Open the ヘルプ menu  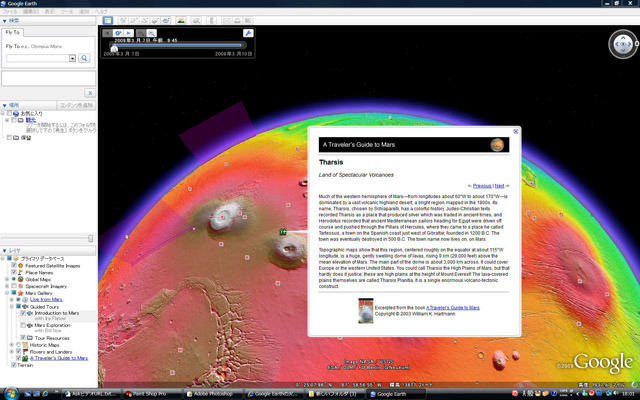pyautogui.click(x=101, y=11)
